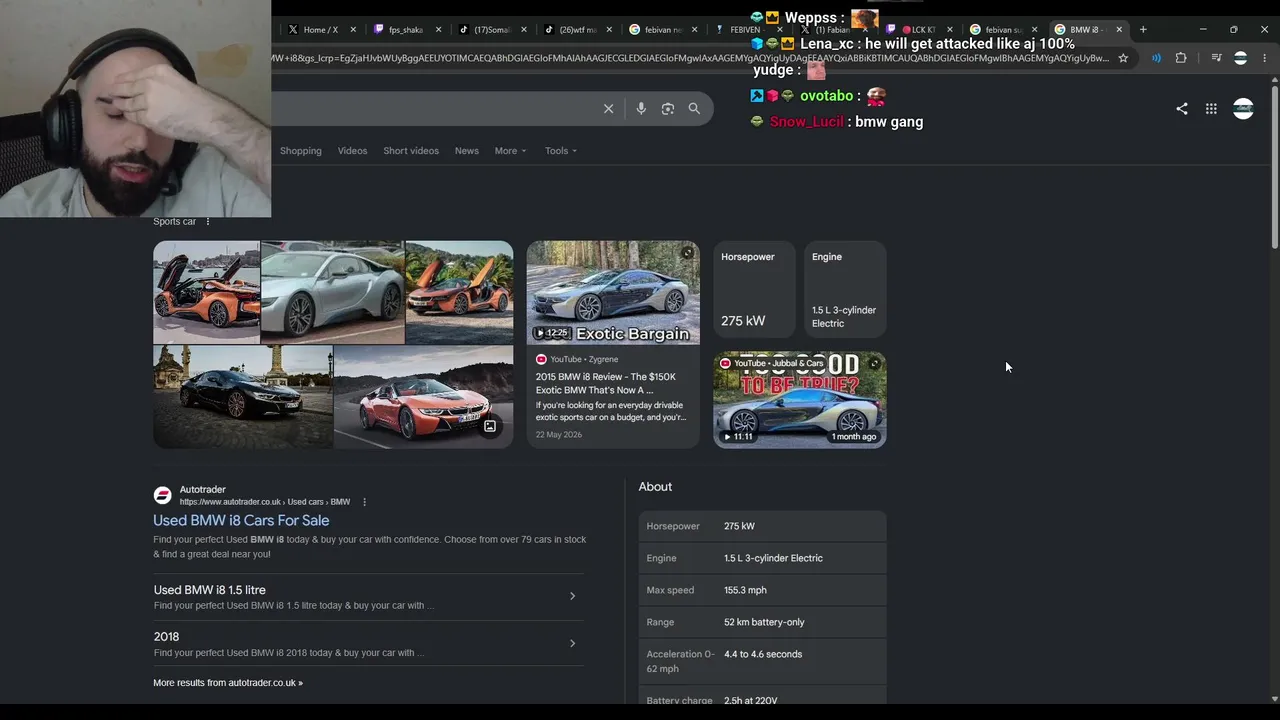Image resolution: width=1280 pixels, height=720 pixels.
Task: Expand the More search filters dropdown
Action: click(x=510, y=151)
